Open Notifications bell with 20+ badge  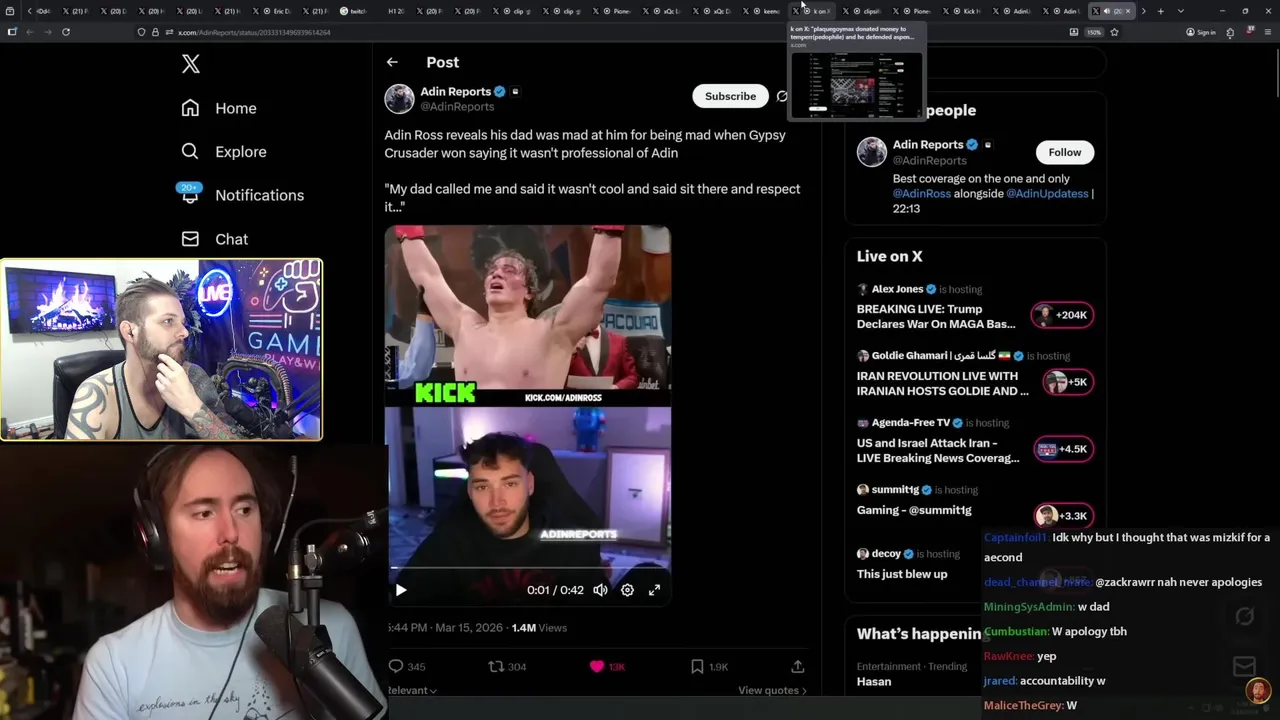click(x=190, y=194)
